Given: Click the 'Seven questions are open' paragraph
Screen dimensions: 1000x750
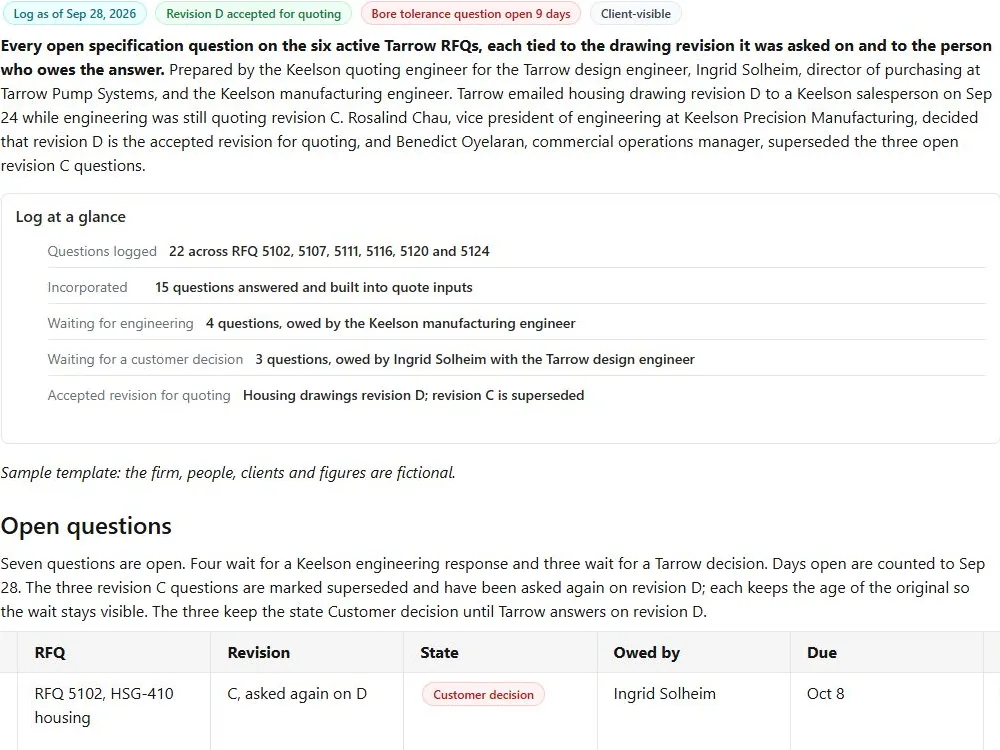Looking at the screenshot, I should tap(493, 588).
